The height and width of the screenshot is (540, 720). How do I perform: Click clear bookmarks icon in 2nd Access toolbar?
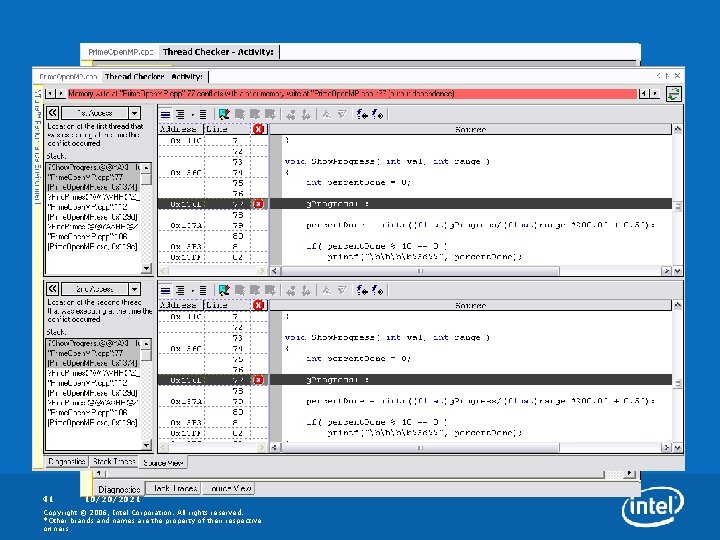point(270,290)
